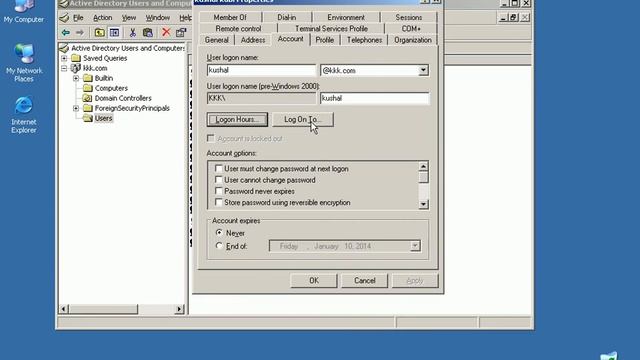Click the Users folder icon in tree
This screenshot has width=640, height=360.
88,118
